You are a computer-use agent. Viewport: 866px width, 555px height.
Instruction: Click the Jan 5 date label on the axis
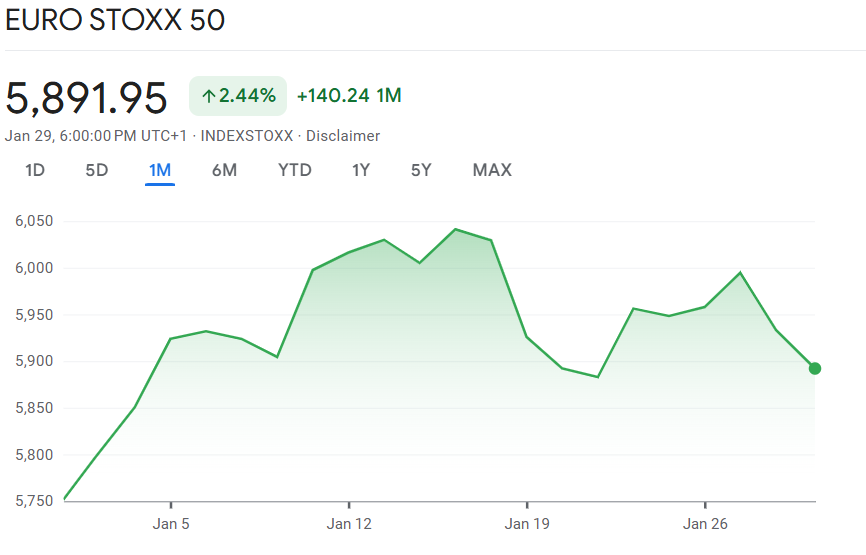pos(171,524)
